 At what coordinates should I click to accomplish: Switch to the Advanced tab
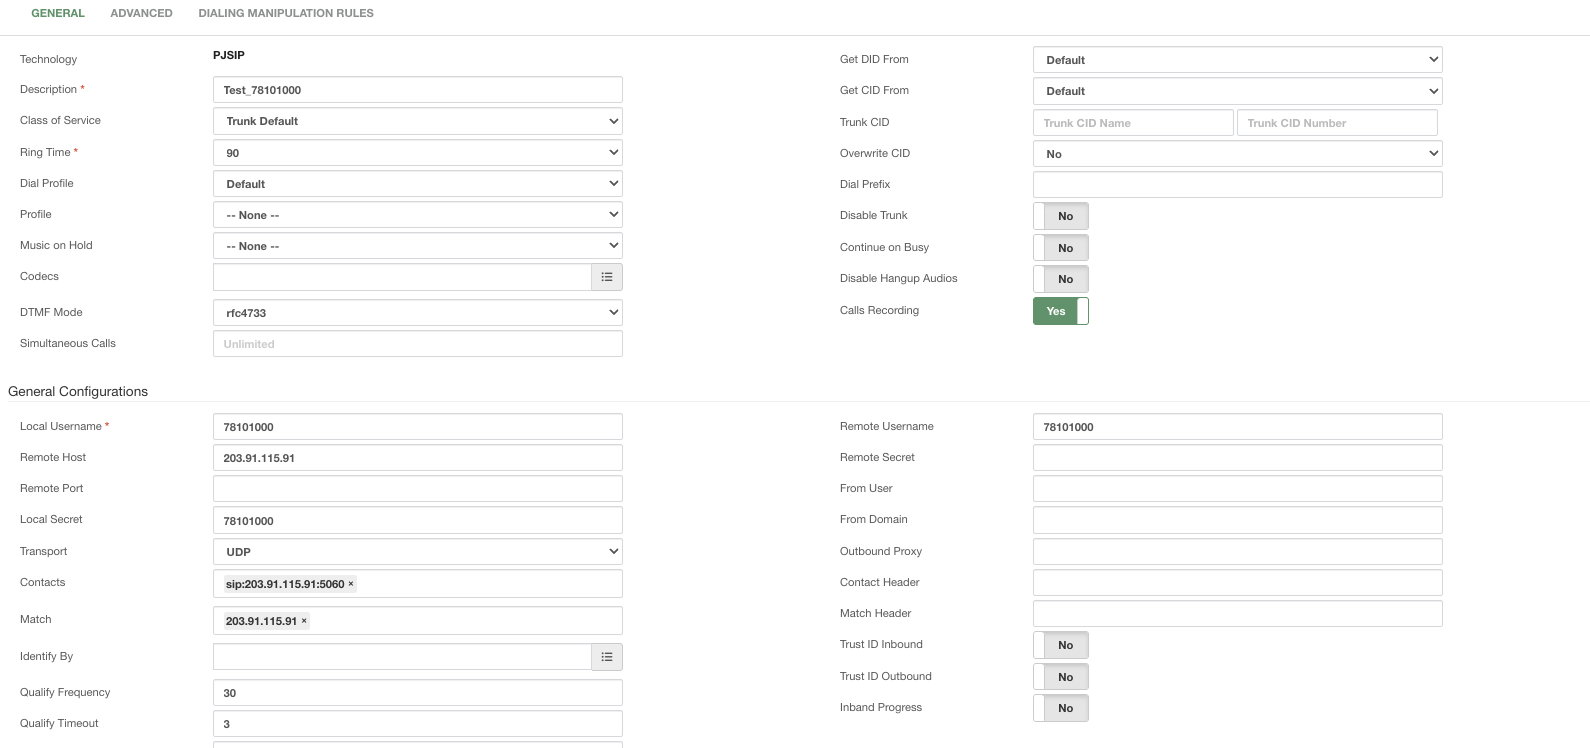tap(141, 13)
